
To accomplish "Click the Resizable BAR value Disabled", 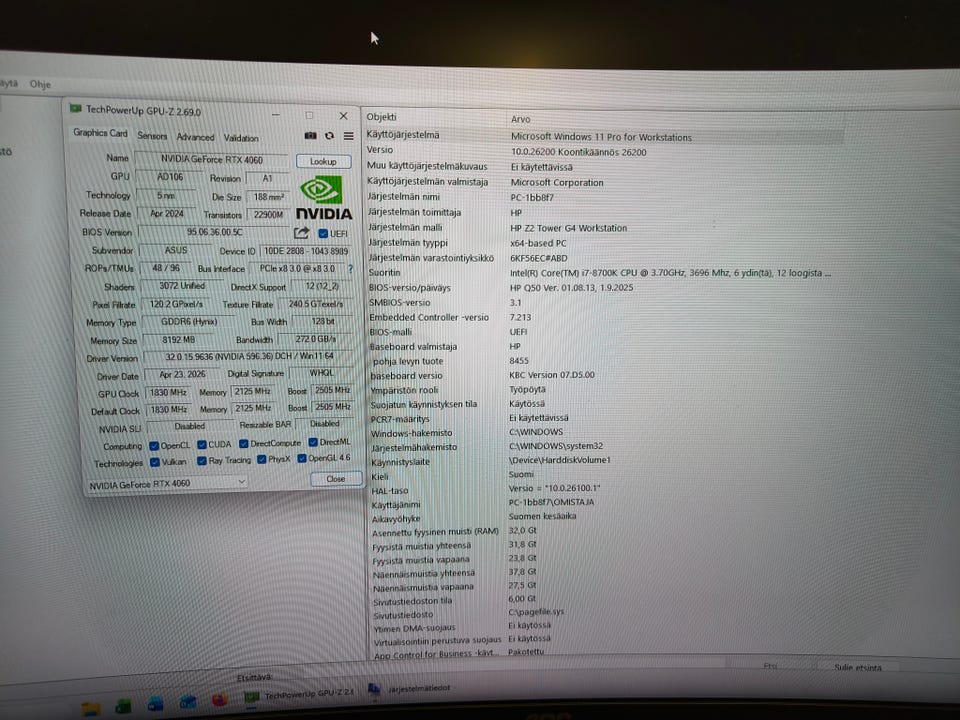I will point(324,423).
